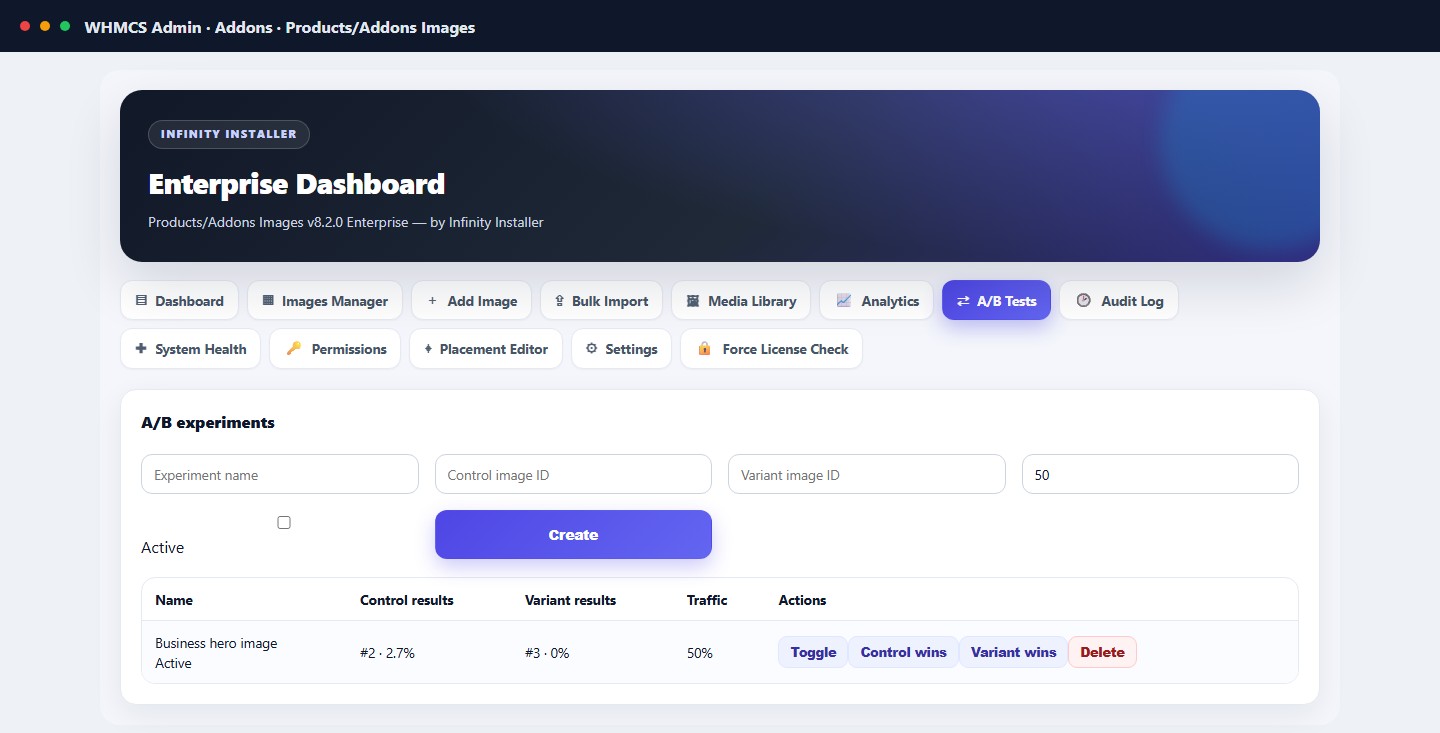The width and height of the screenshot is (1440, 733).
Task: Click the Audit Log clock icon
Action: [1083, 300]
